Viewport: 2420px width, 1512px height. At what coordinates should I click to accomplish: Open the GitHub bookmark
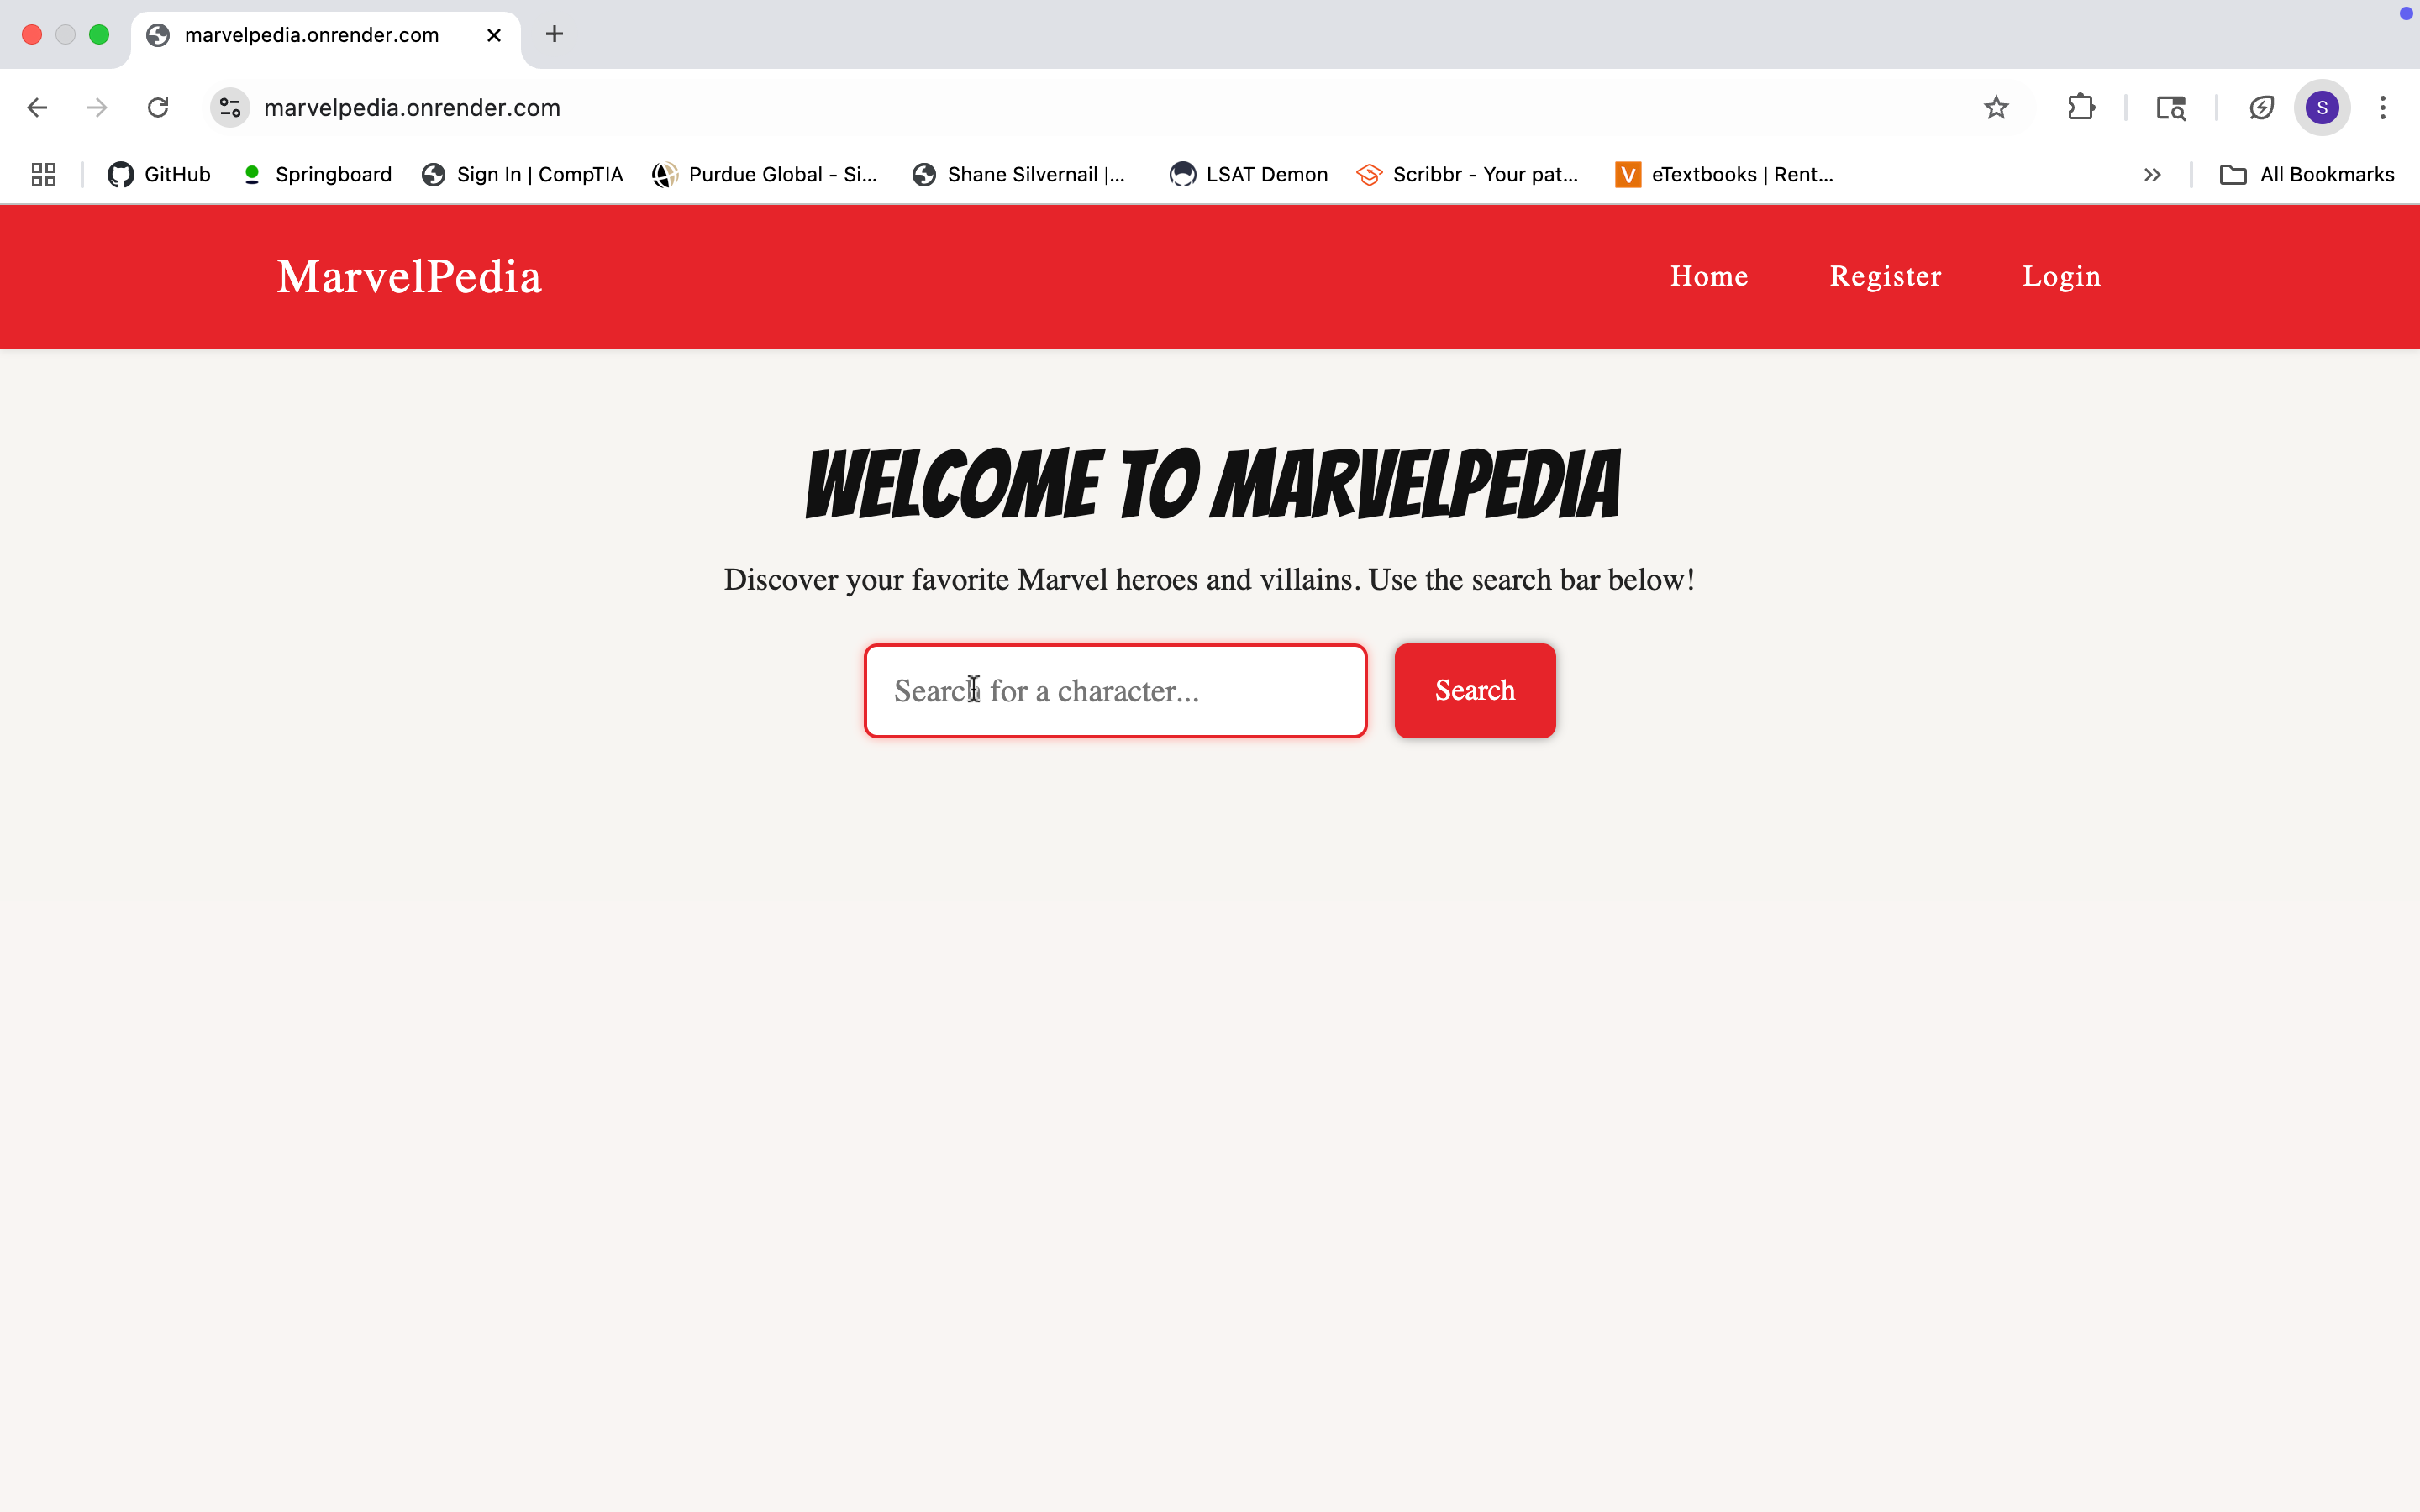(159, 174)
